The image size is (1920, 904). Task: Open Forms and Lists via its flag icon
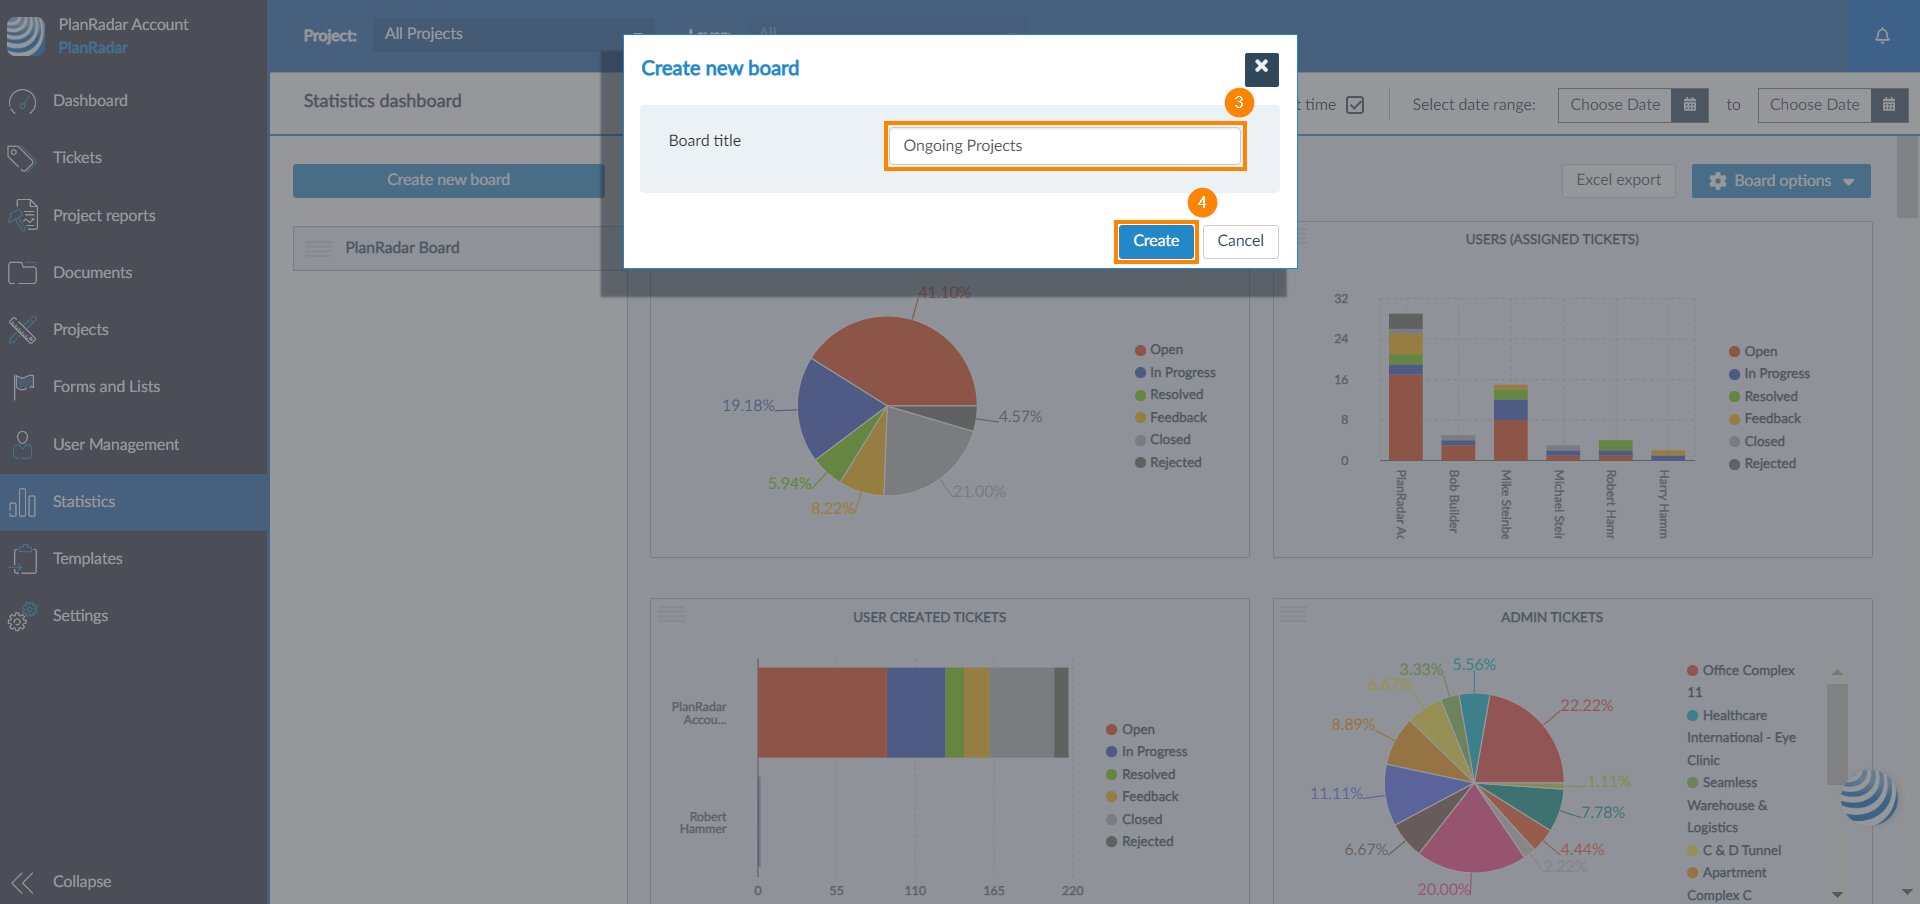click(22, 387)
